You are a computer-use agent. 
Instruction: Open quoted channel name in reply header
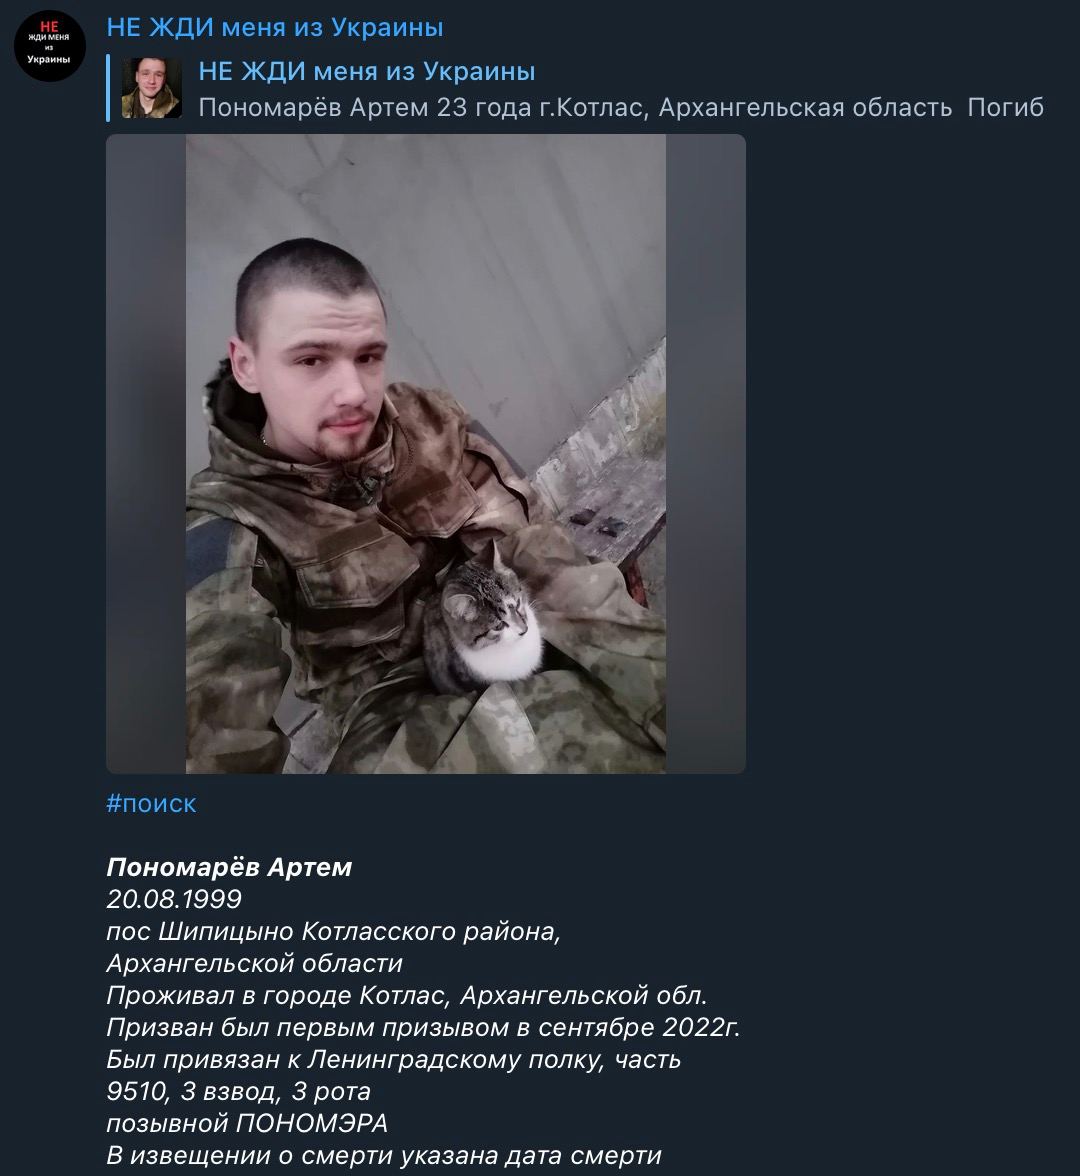[x=367, y=71]
